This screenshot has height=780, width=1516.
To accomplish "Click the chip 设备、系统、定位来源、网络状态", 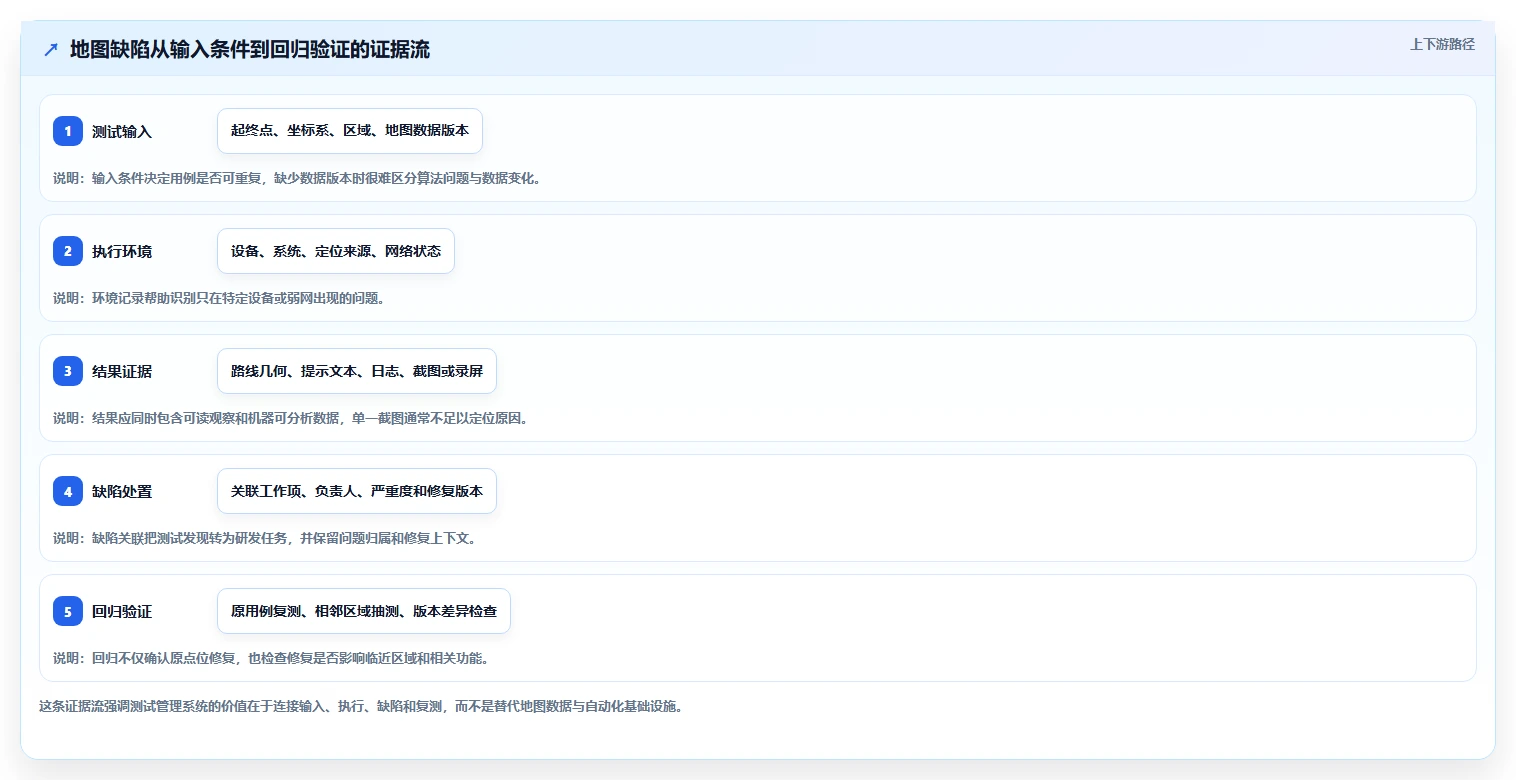I will click(x=336, y=251).
